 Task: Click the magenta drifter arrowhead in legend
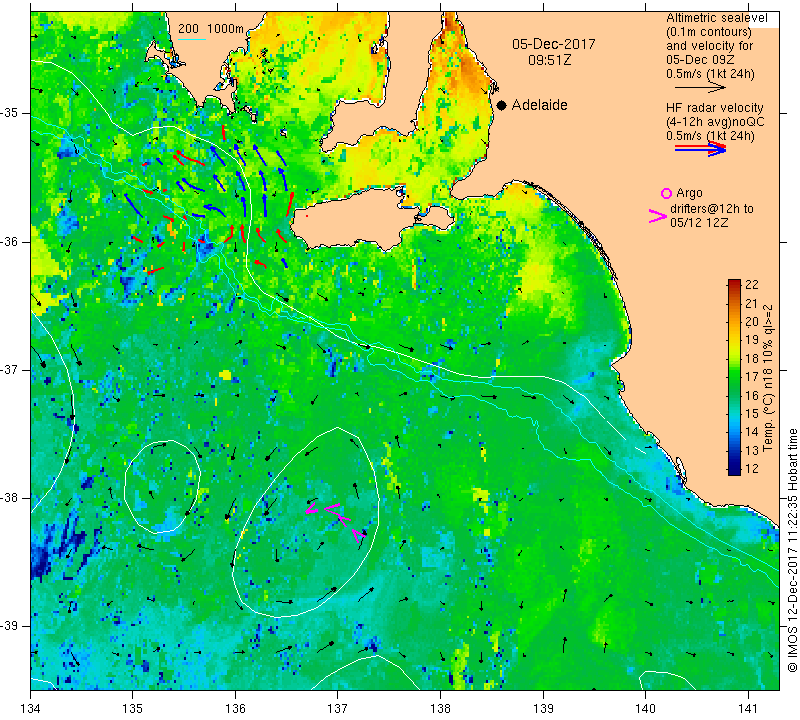click(x=658, y=216)
